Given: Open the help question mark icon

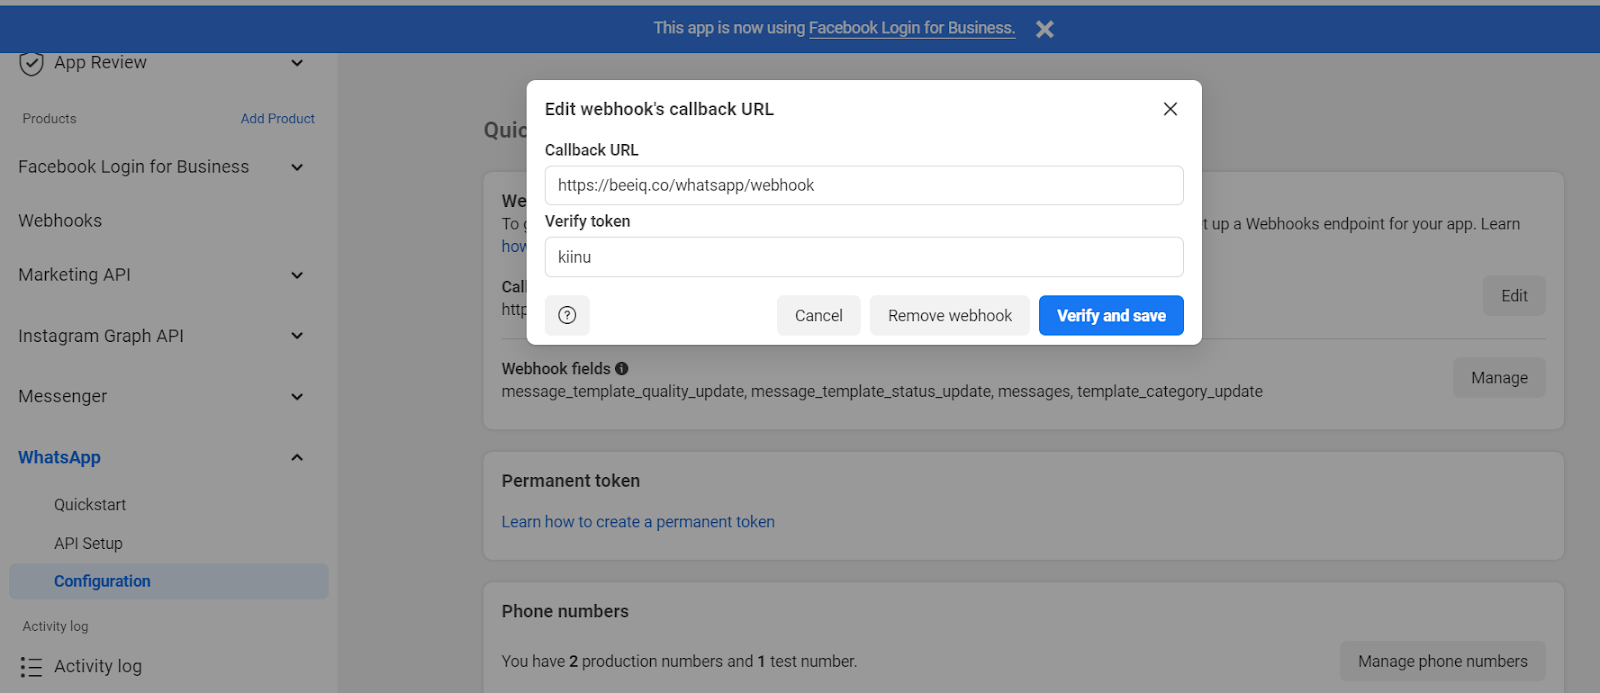Looking at the screenshot, I should (567, 315).
